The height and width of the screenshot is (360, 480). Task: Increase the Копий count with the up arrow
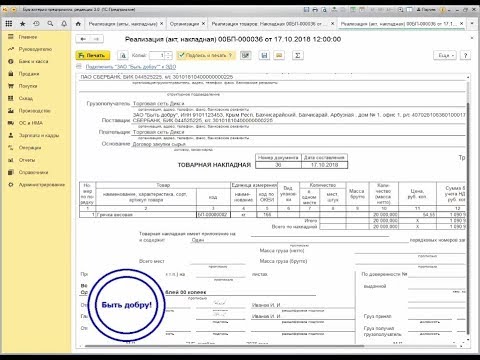pyautogui.click(x=169, y=53)
